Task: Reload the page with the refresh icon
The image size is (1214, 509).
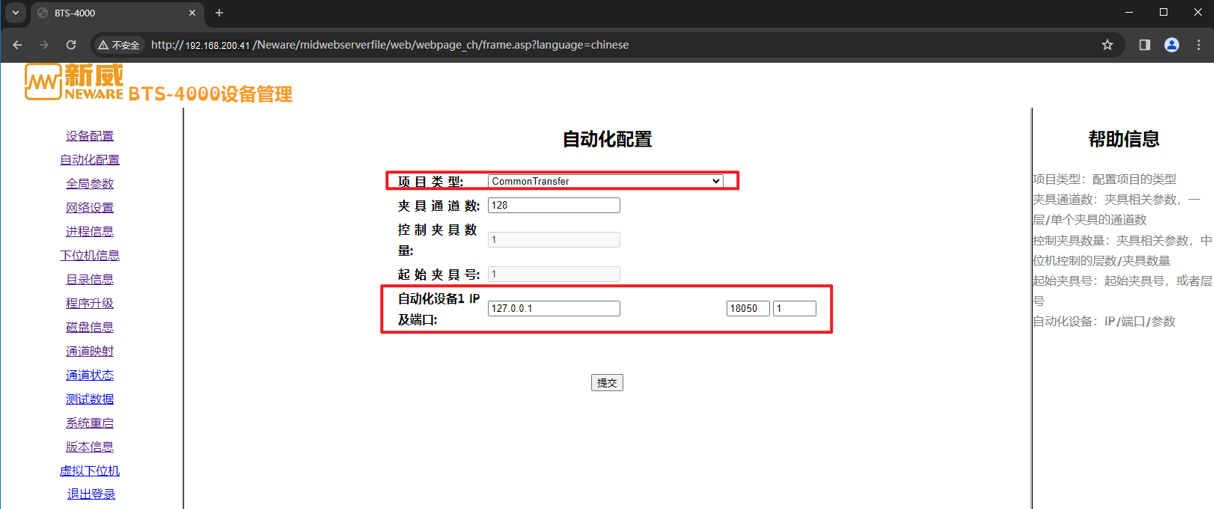Action: tap(71, 45)
